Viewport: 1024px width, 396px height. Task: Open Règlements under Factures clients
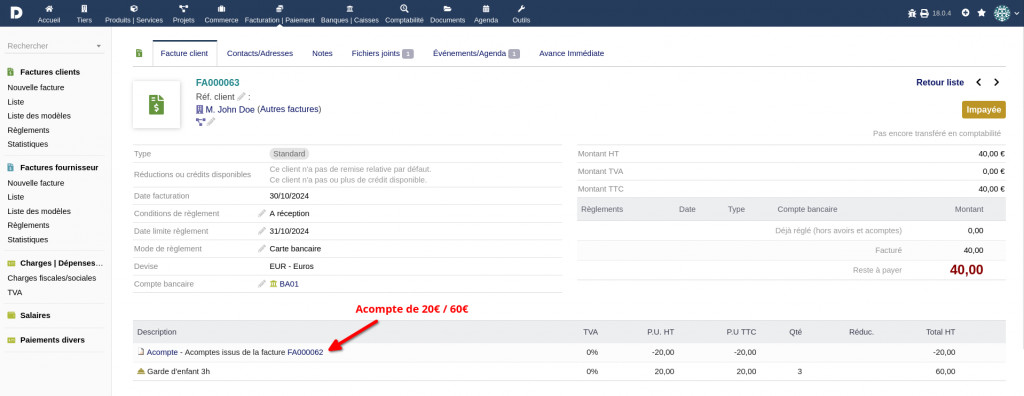click(28, 130)
